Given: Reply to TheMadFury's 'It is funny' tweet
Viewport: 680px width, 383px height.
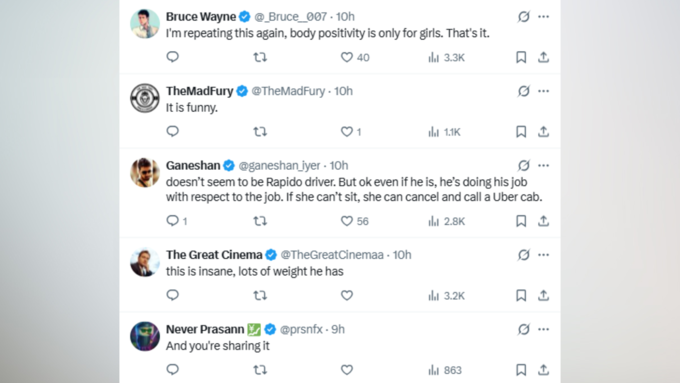Looking at the screenshot, I should (173, 131).
